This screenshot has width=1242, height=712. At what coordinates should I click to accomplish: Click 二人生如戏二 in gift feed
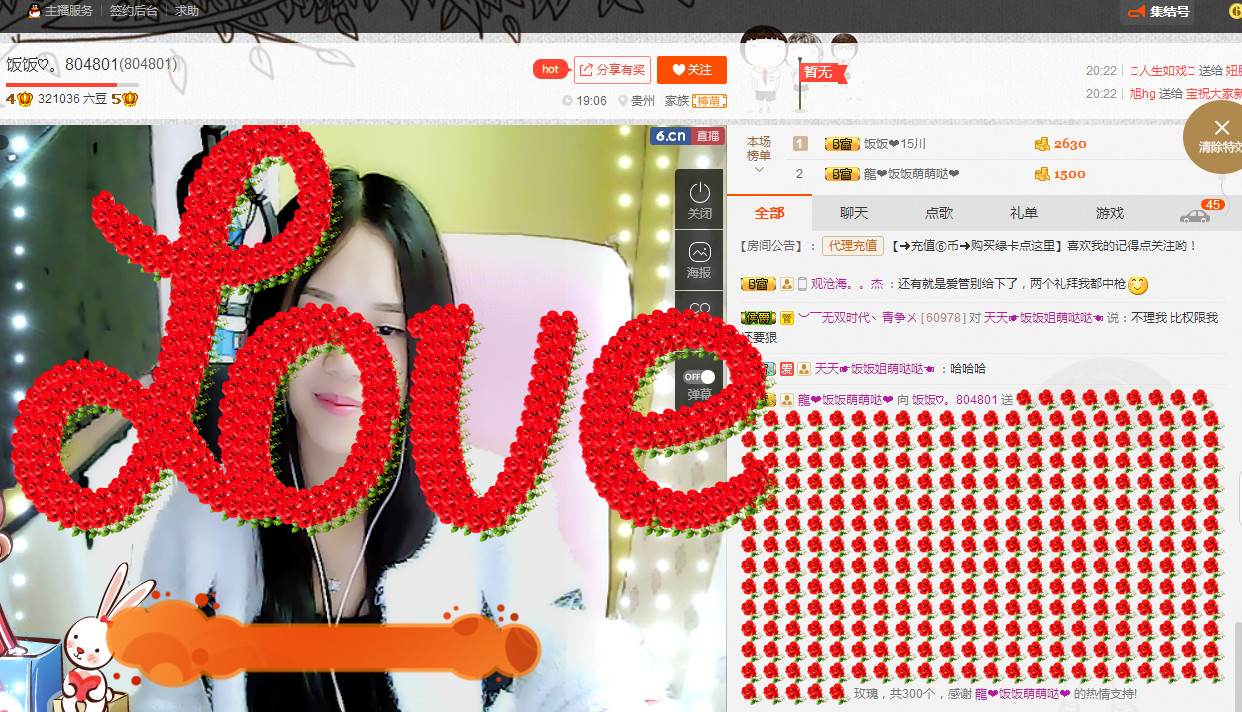1163,70
